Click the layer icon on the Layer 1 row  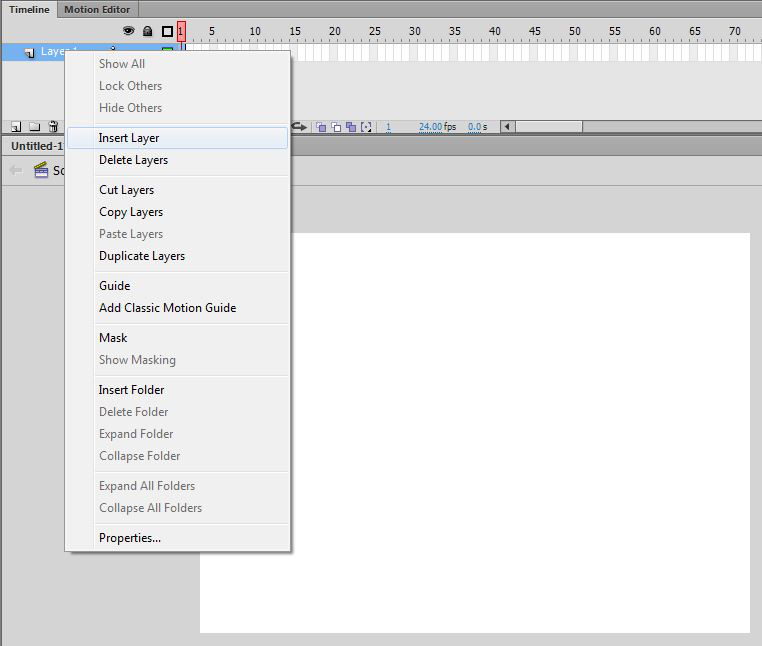tap(30, 52)
